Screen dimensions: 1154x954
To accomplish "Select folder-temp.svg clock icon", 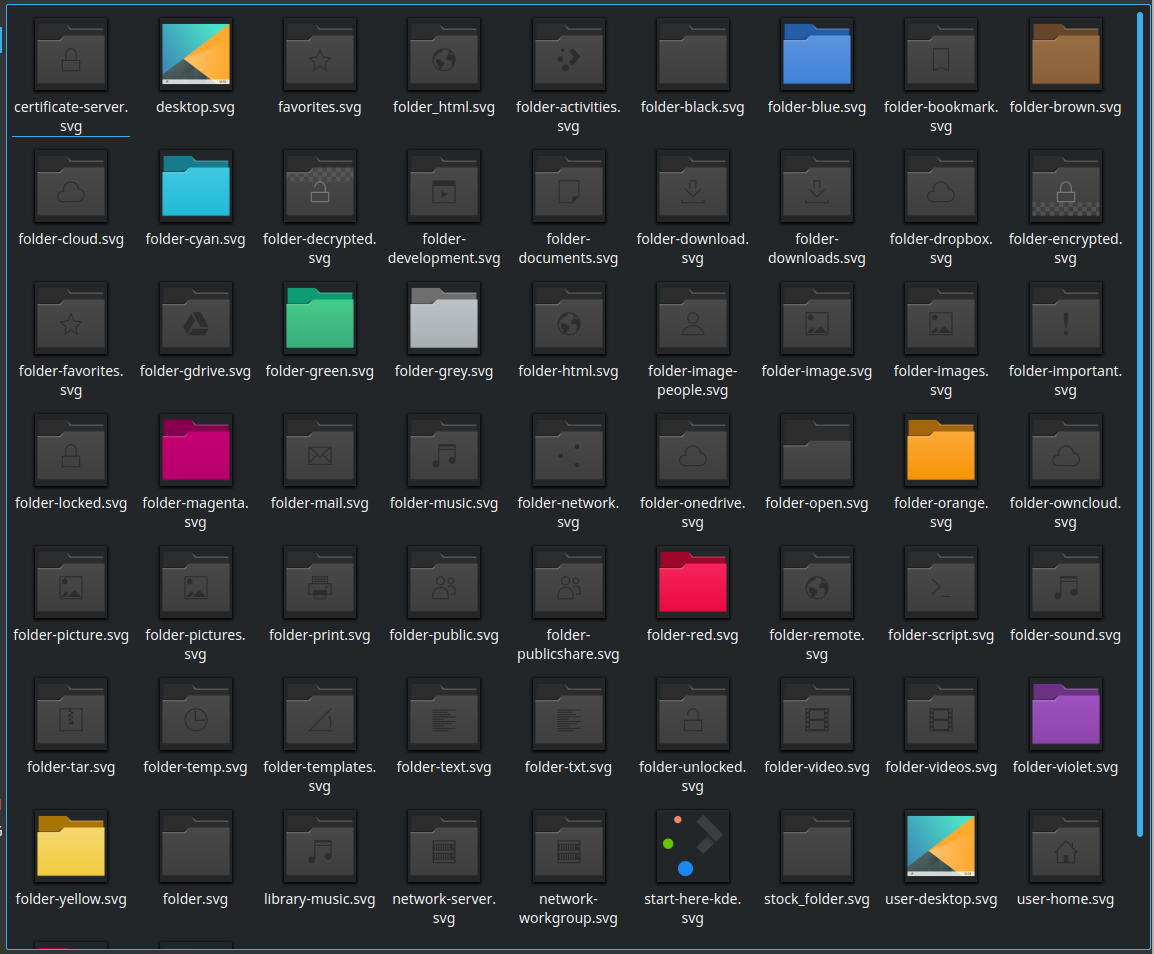I will click(195, 714).
